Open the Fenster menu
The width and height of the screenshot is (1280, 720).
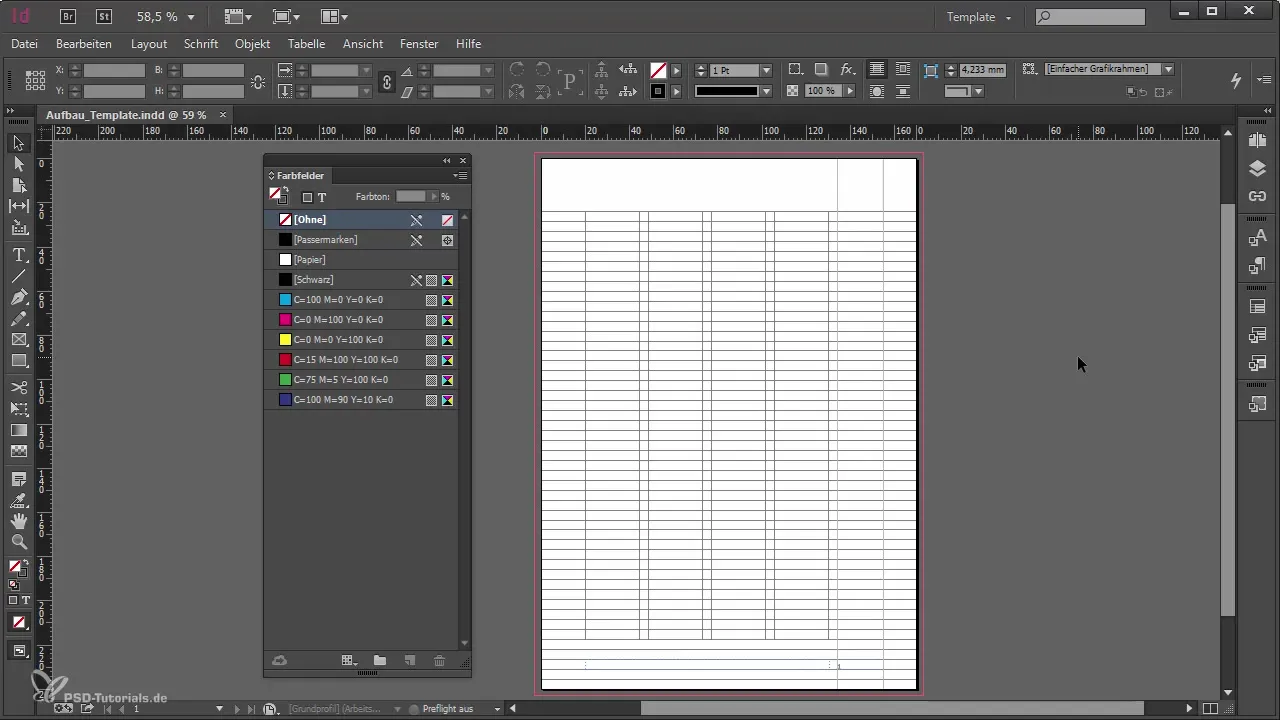pyautogui.click(x=419, y=44)
